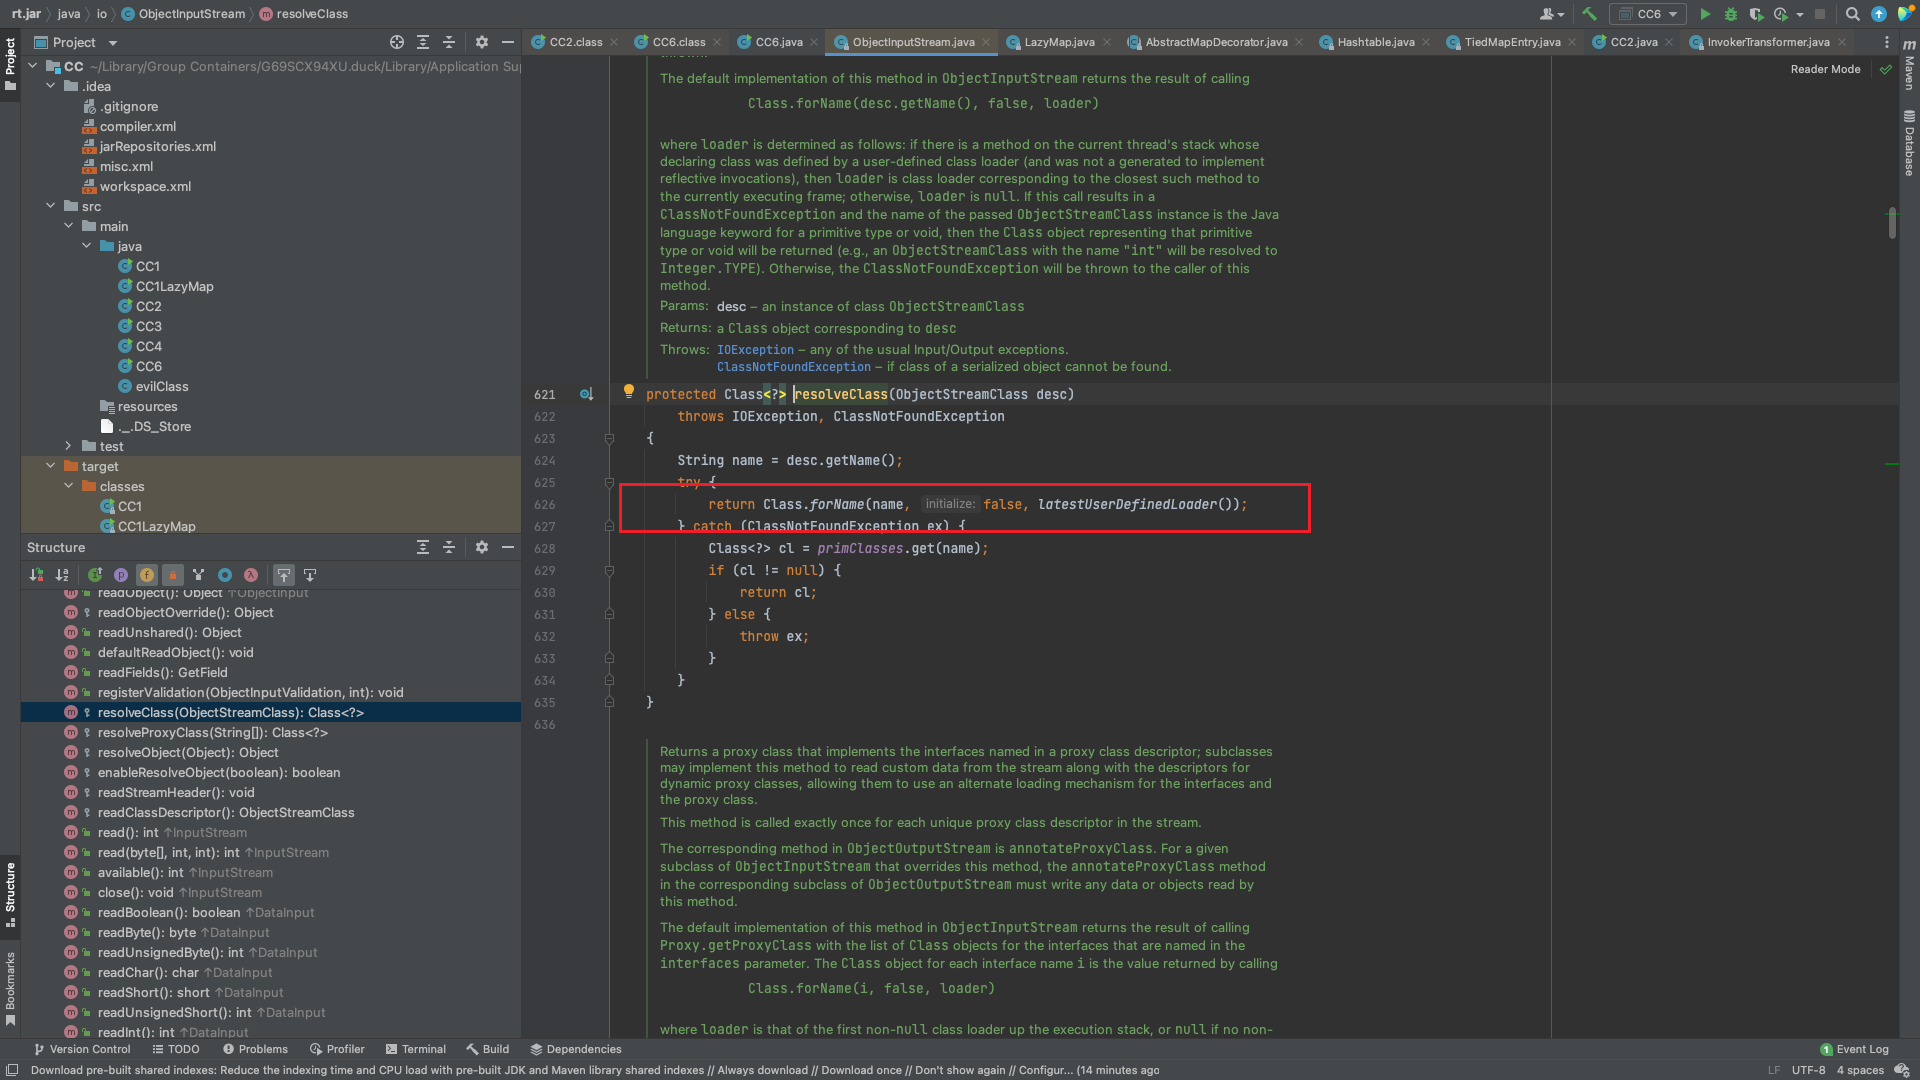1920x1080 pixels.
Task: Open Version Control tool window
Action: 82,1049
